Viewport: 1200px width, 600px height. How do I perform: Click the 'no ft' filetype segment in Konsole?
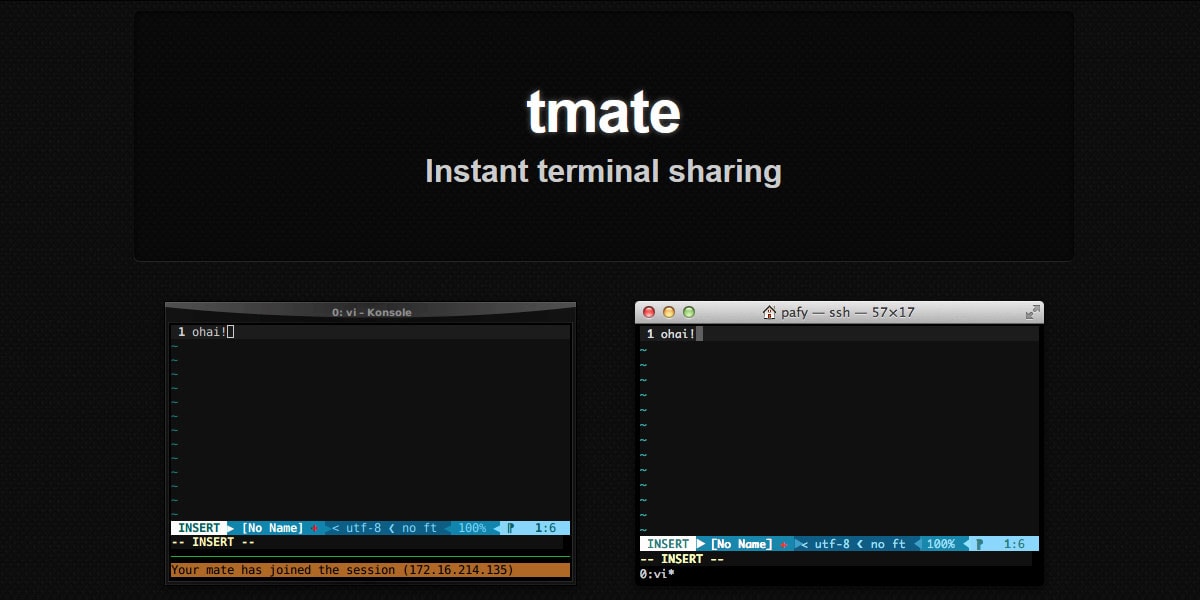coord(419,528)
